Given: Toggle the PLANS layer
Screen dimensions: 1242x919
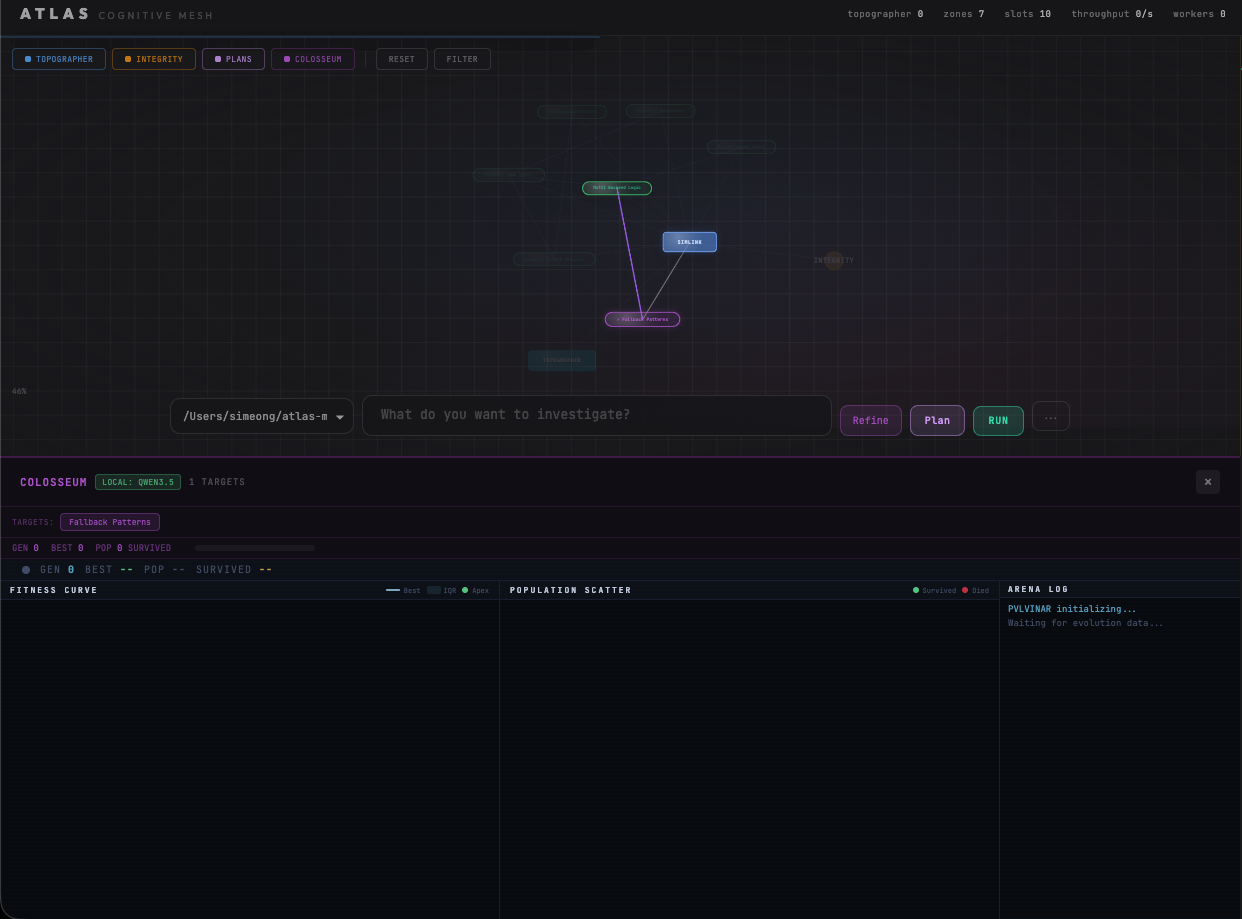Looking at the screenshot, I should (233, 59).
